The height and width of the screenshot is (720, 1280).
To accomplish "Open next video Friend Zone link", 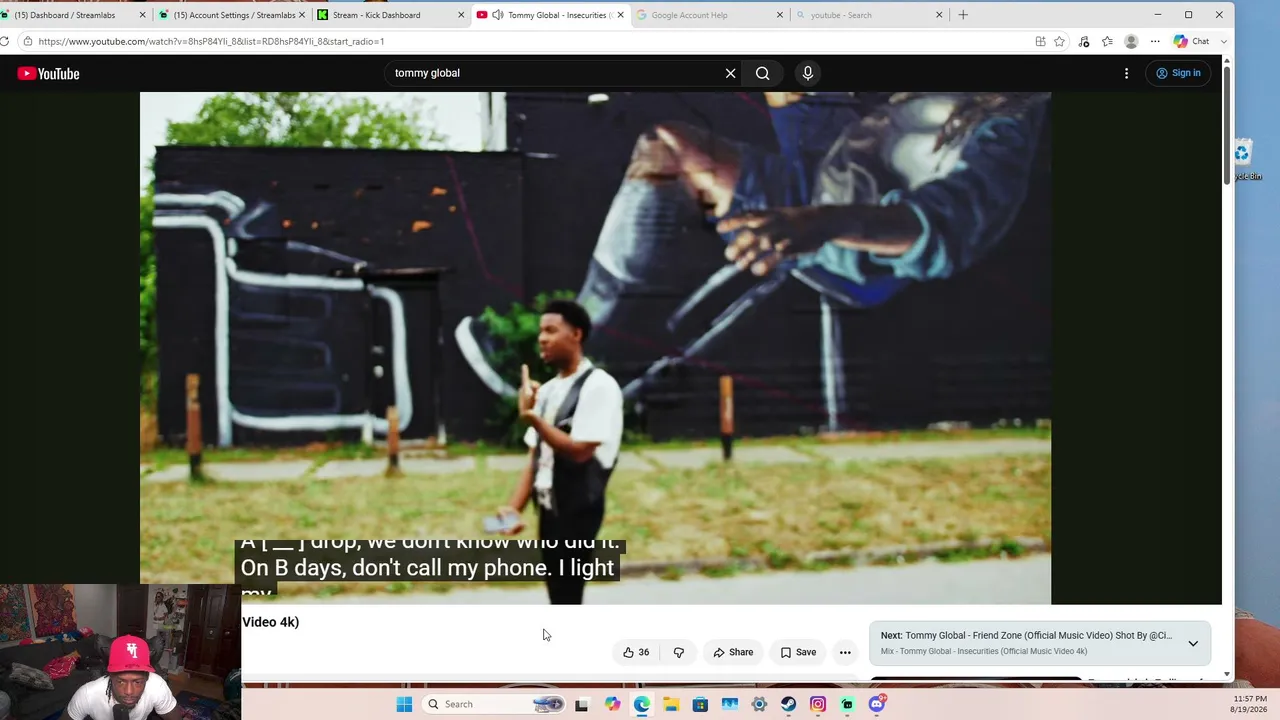I will point(1026,635).
